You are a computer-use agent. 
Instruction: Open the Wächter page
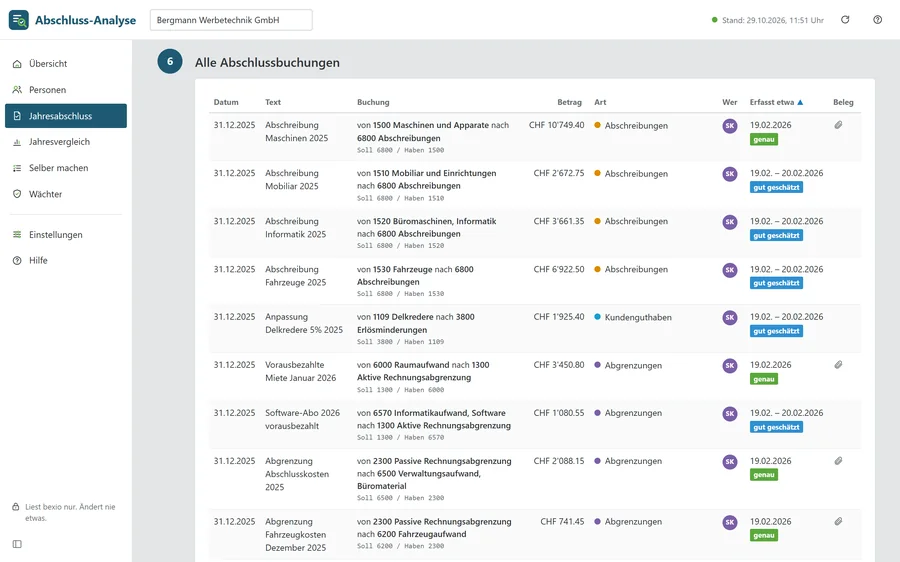coord(66,194)
